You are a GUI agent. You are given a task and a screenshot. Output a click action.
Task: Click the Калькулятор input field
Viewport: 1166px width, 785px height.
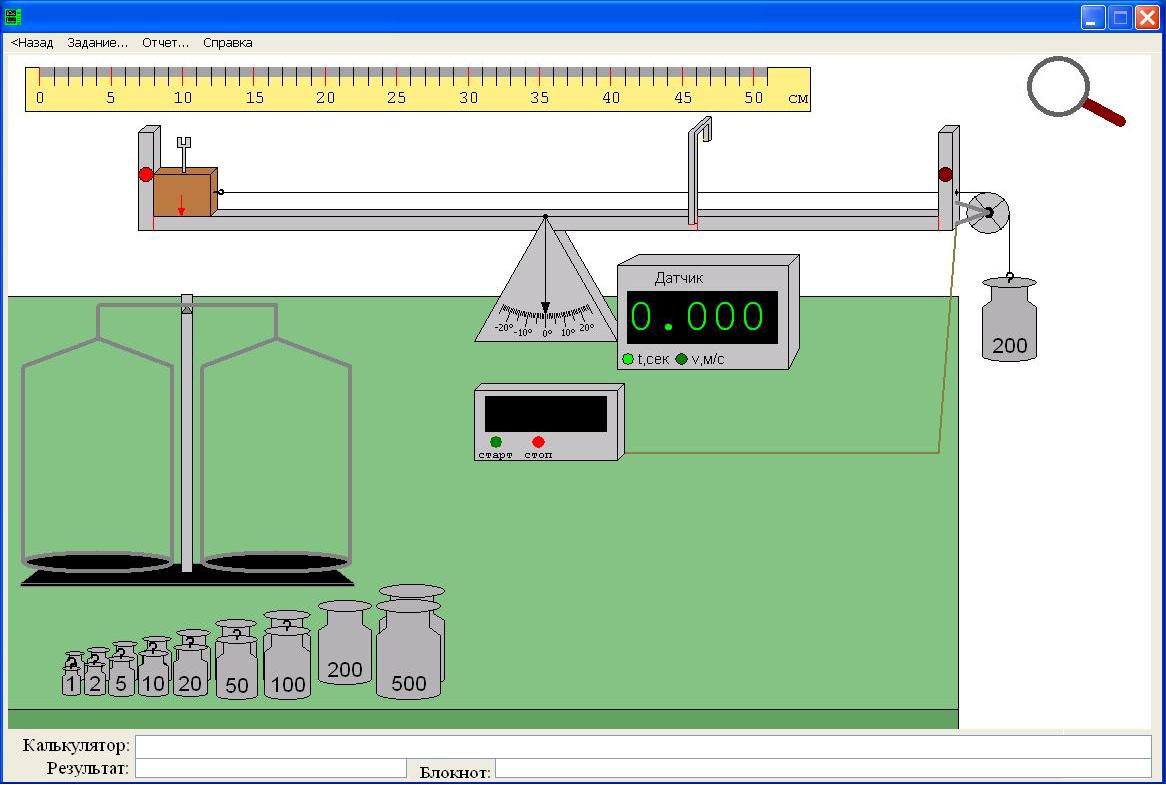click(642, 747)
